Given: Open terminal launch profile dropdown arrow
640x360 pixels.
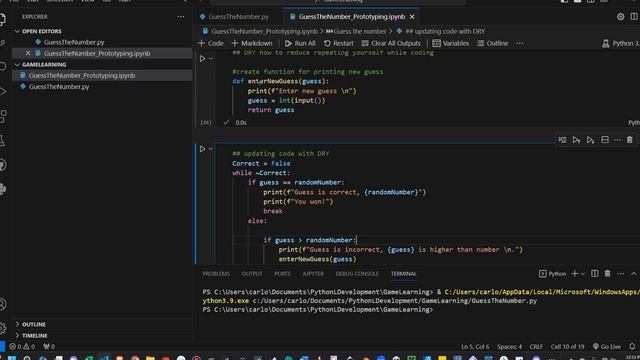Looking at the screenshot, I should (583, 274).
